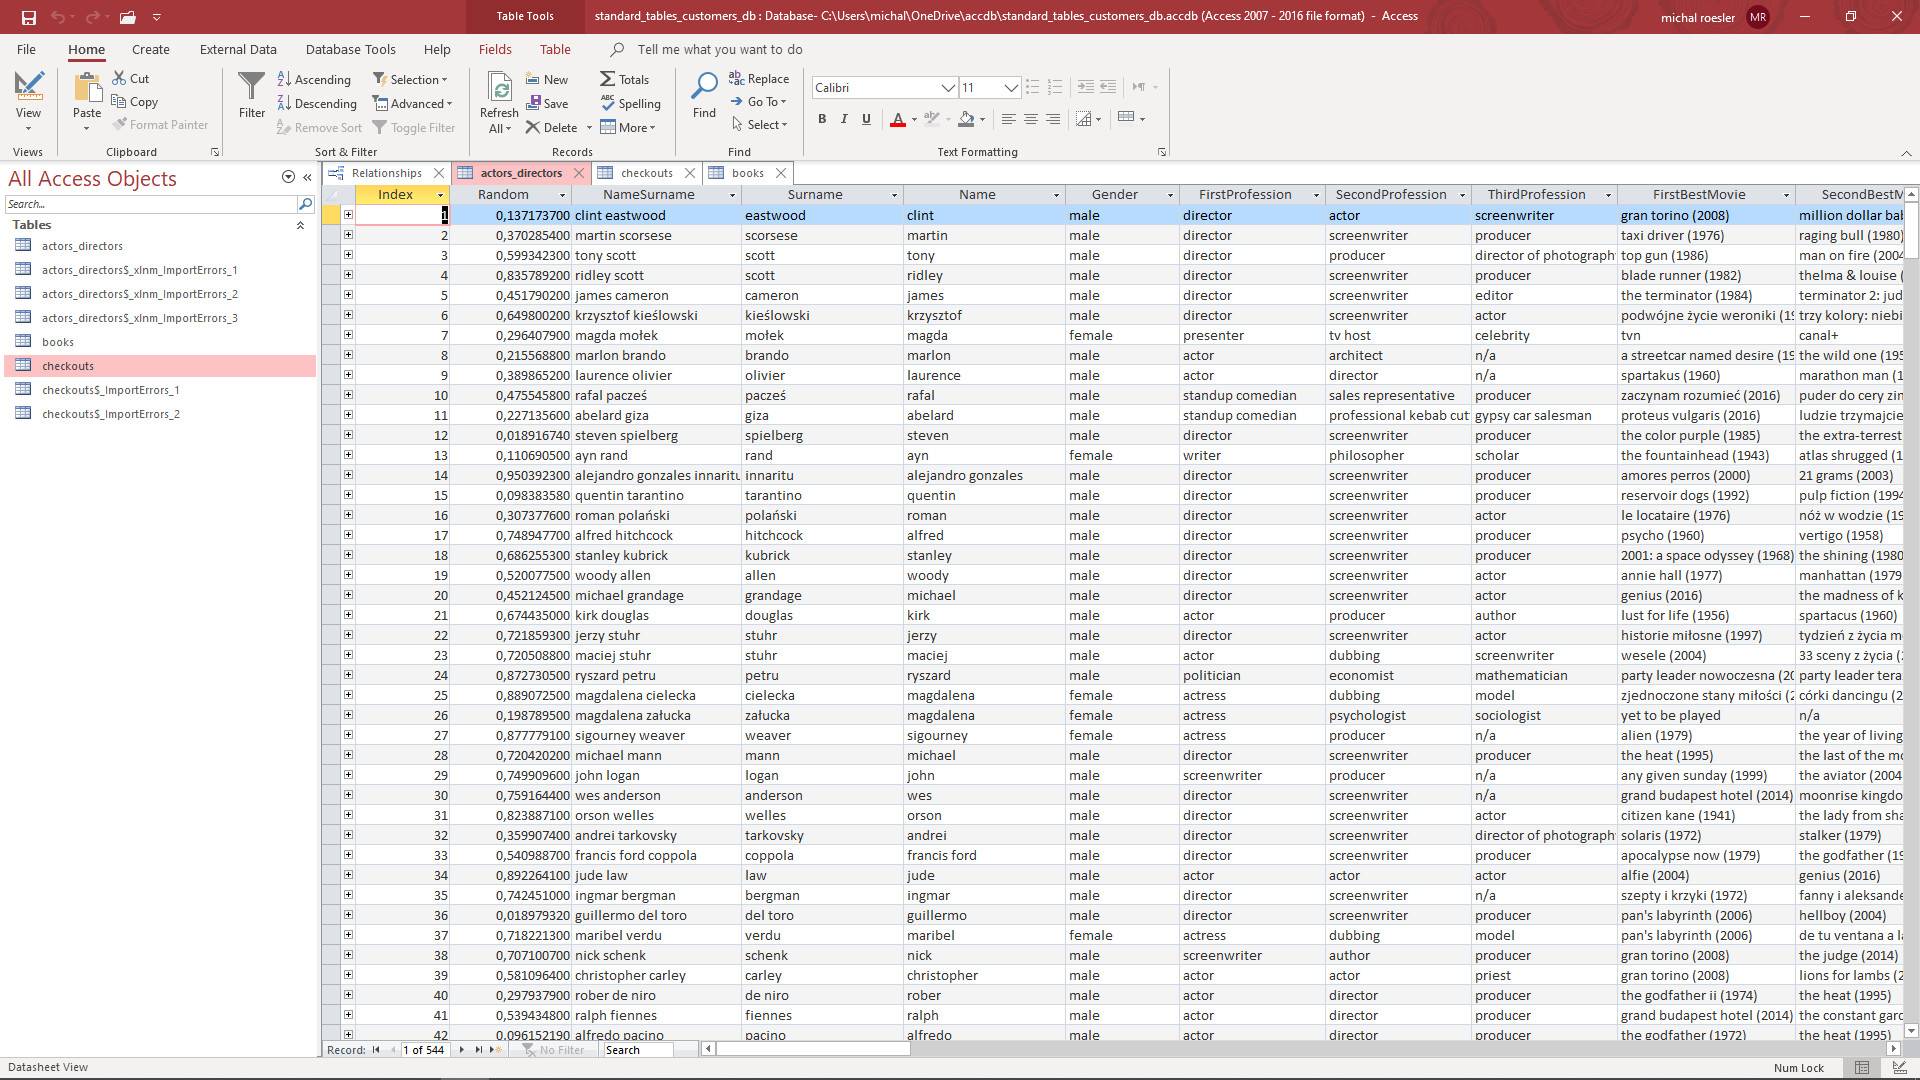
Task: Toggle the Totals row
Action: [624, 79]
